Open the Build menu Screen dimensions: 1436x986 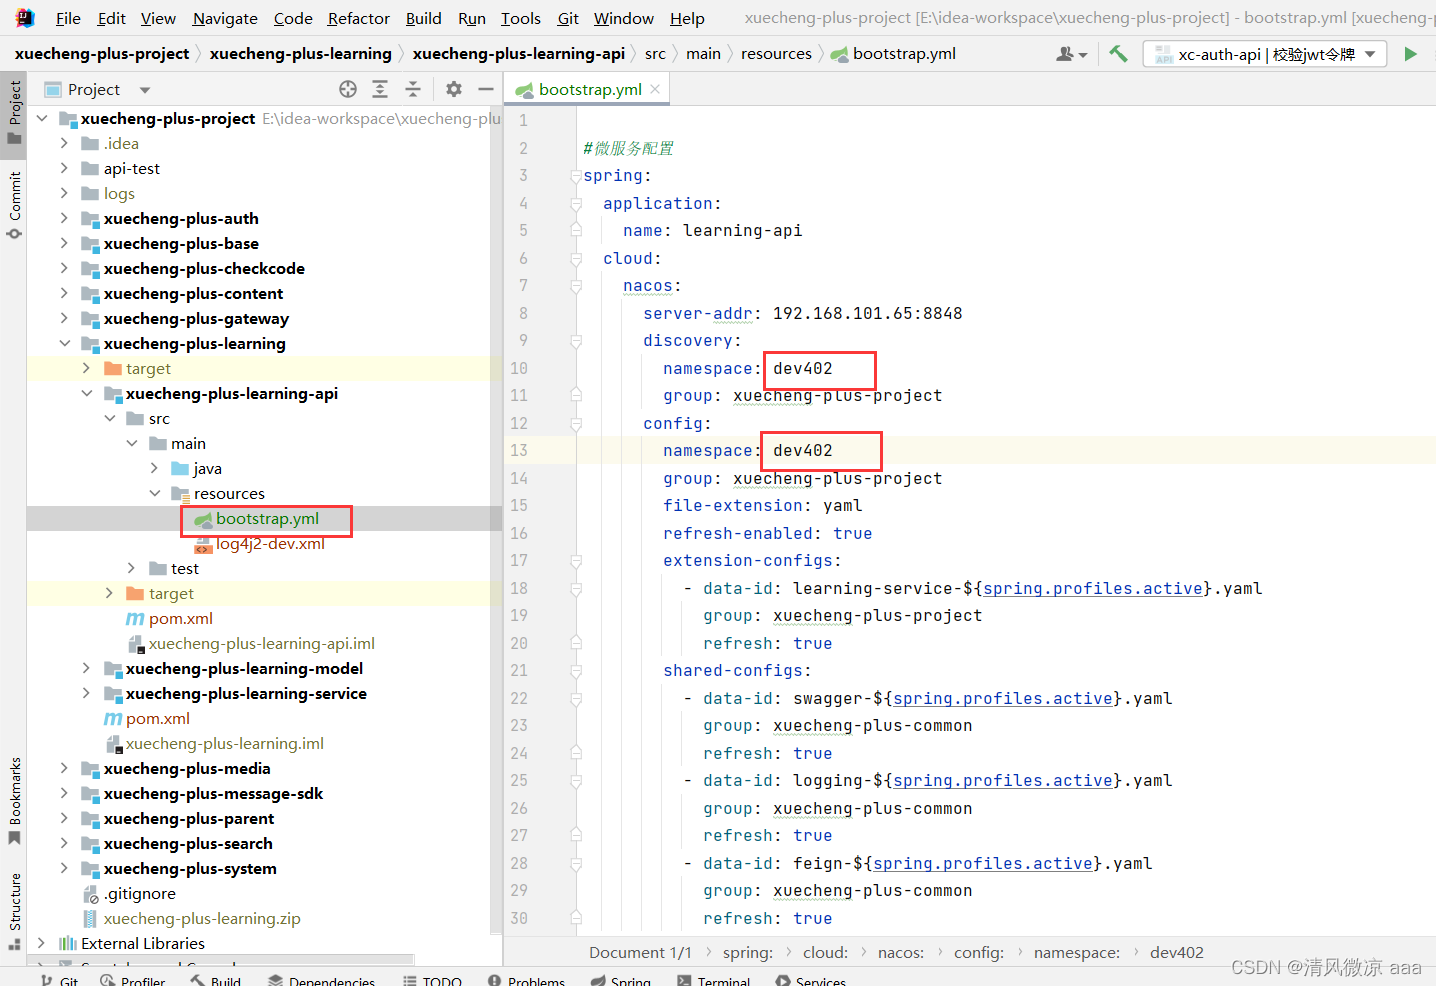pos(423,18)
